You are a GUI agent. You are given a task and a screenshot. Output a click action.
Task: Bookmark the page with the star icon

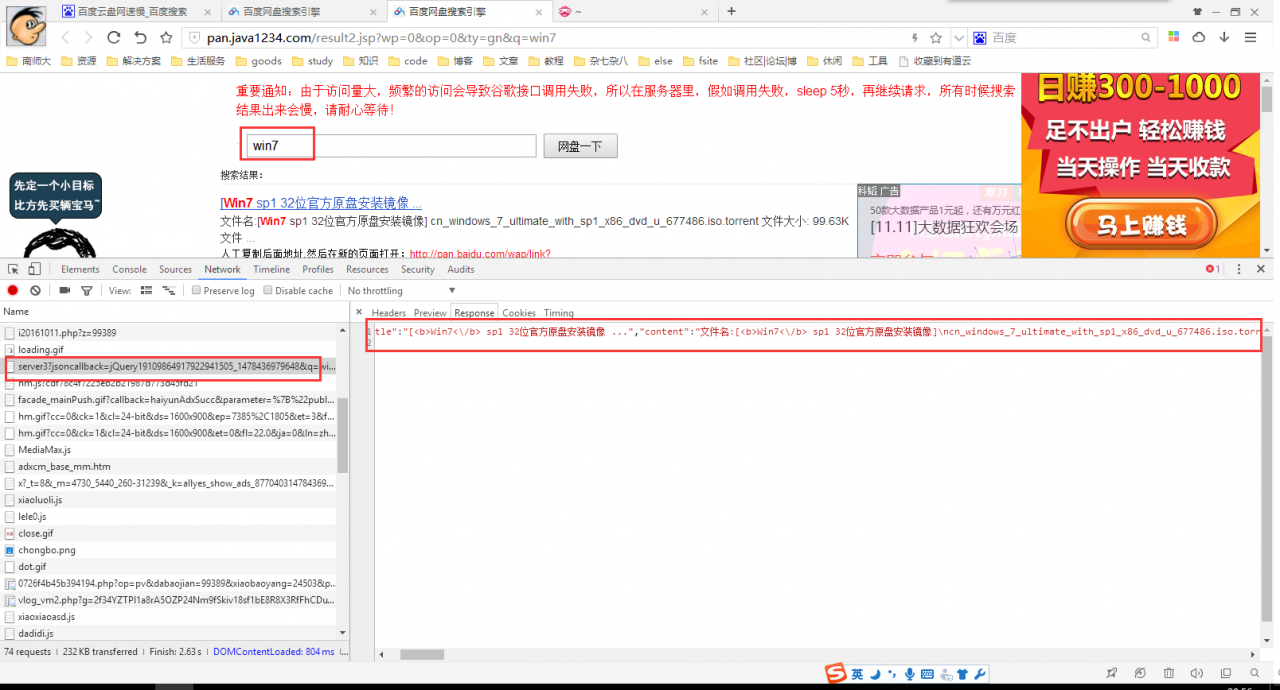tap(936, 37)
